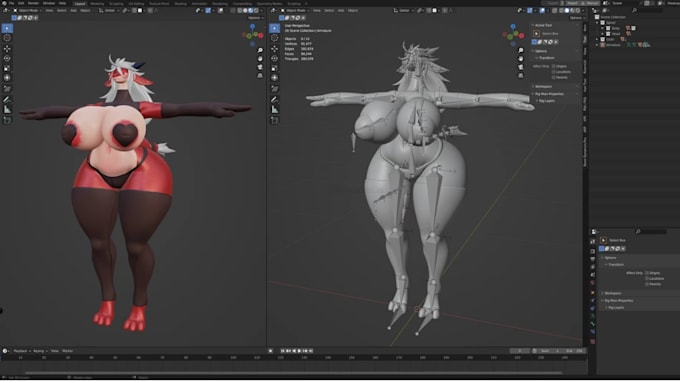Viewport: 680px width, 383px height.
Task: Expand Armature item in outliner
Action: [598, 45]
